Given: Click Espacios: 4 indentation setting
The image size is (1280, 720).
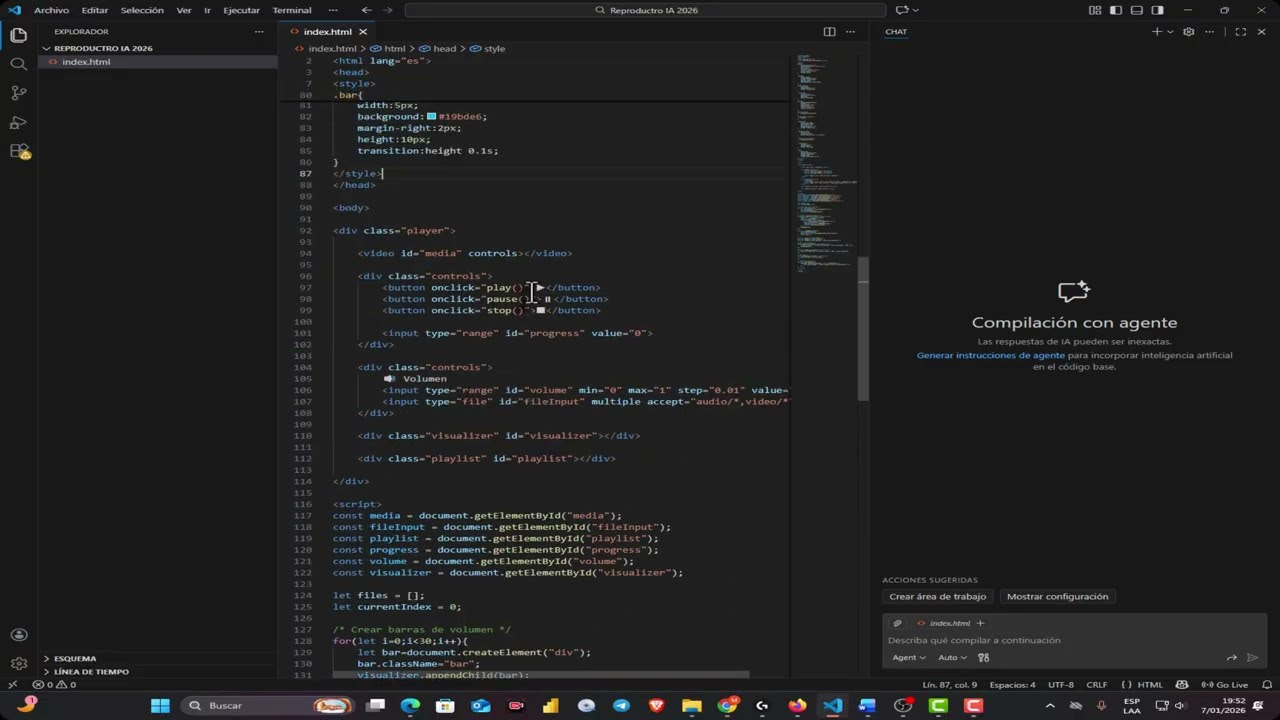Looking at the screenshot, I should coord(1012,685).
